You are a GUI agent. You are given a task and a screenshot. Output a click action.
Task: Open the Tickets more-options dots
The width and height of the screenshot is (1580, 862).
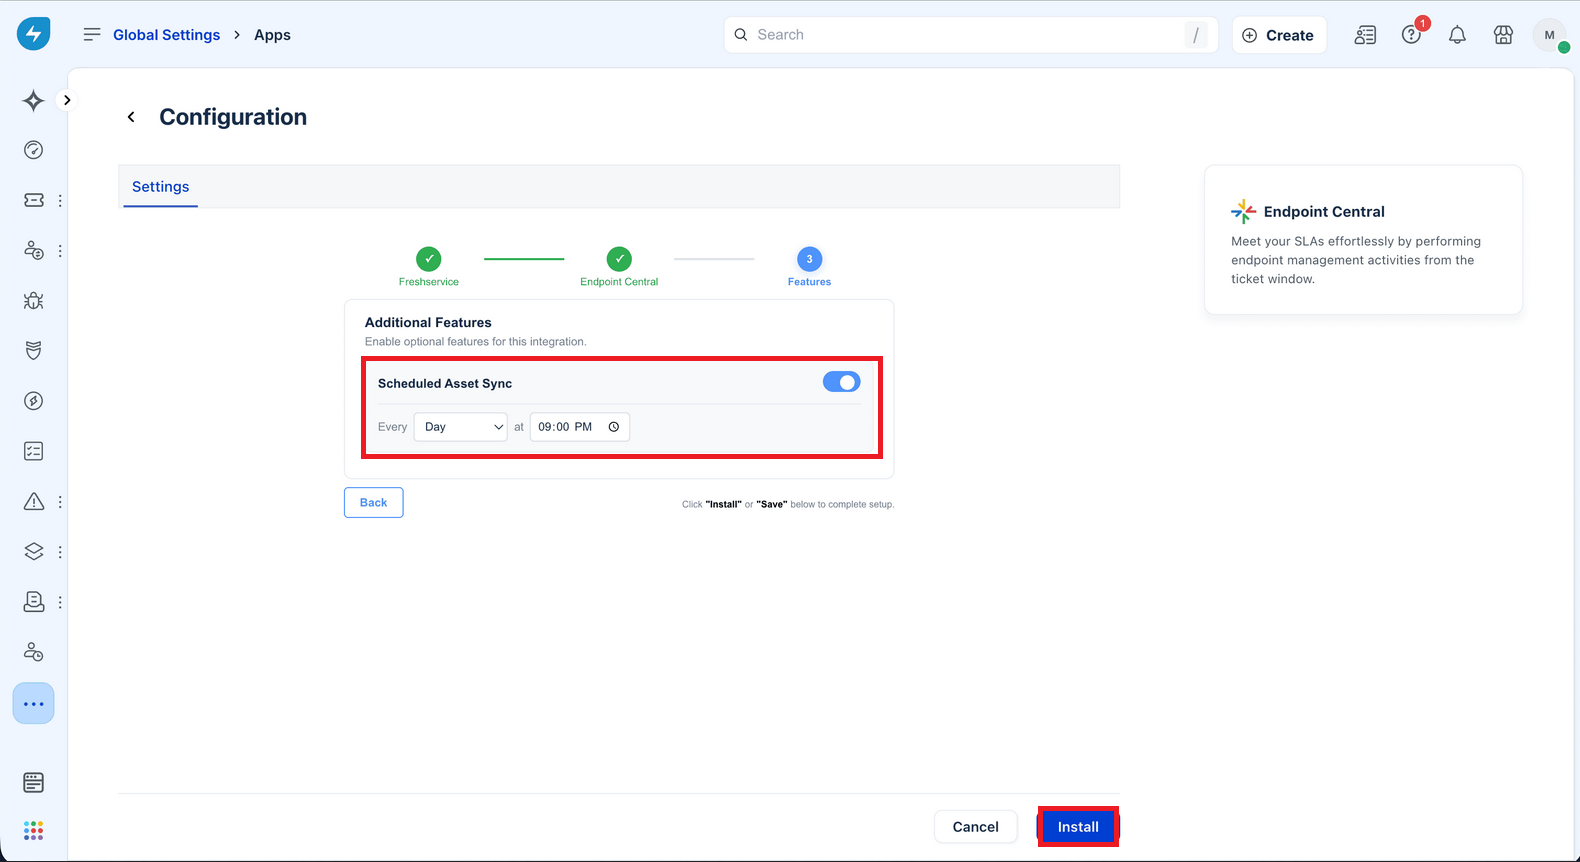coord(60,200)
